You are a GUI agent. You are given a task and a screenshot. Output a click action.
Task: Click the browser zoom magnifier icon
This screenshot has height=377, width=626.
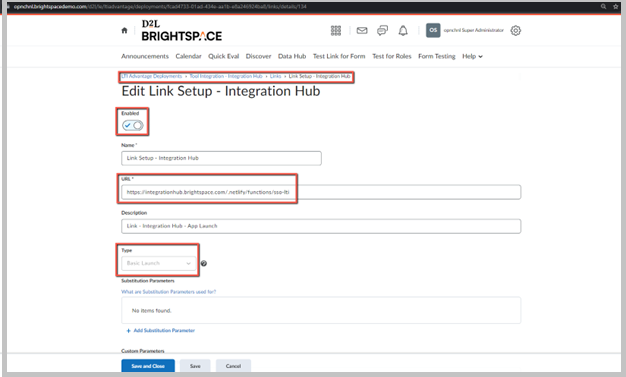point(603,6)
